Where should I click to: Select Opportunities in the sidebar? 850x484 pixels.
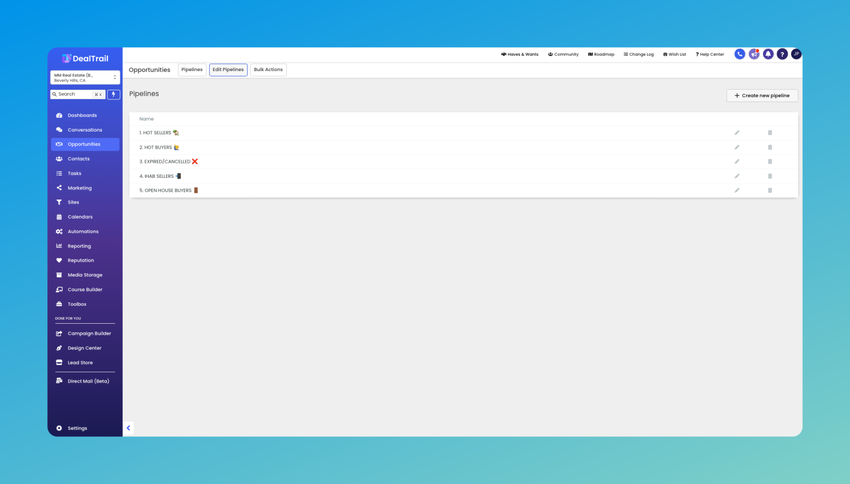click(85, 144)
